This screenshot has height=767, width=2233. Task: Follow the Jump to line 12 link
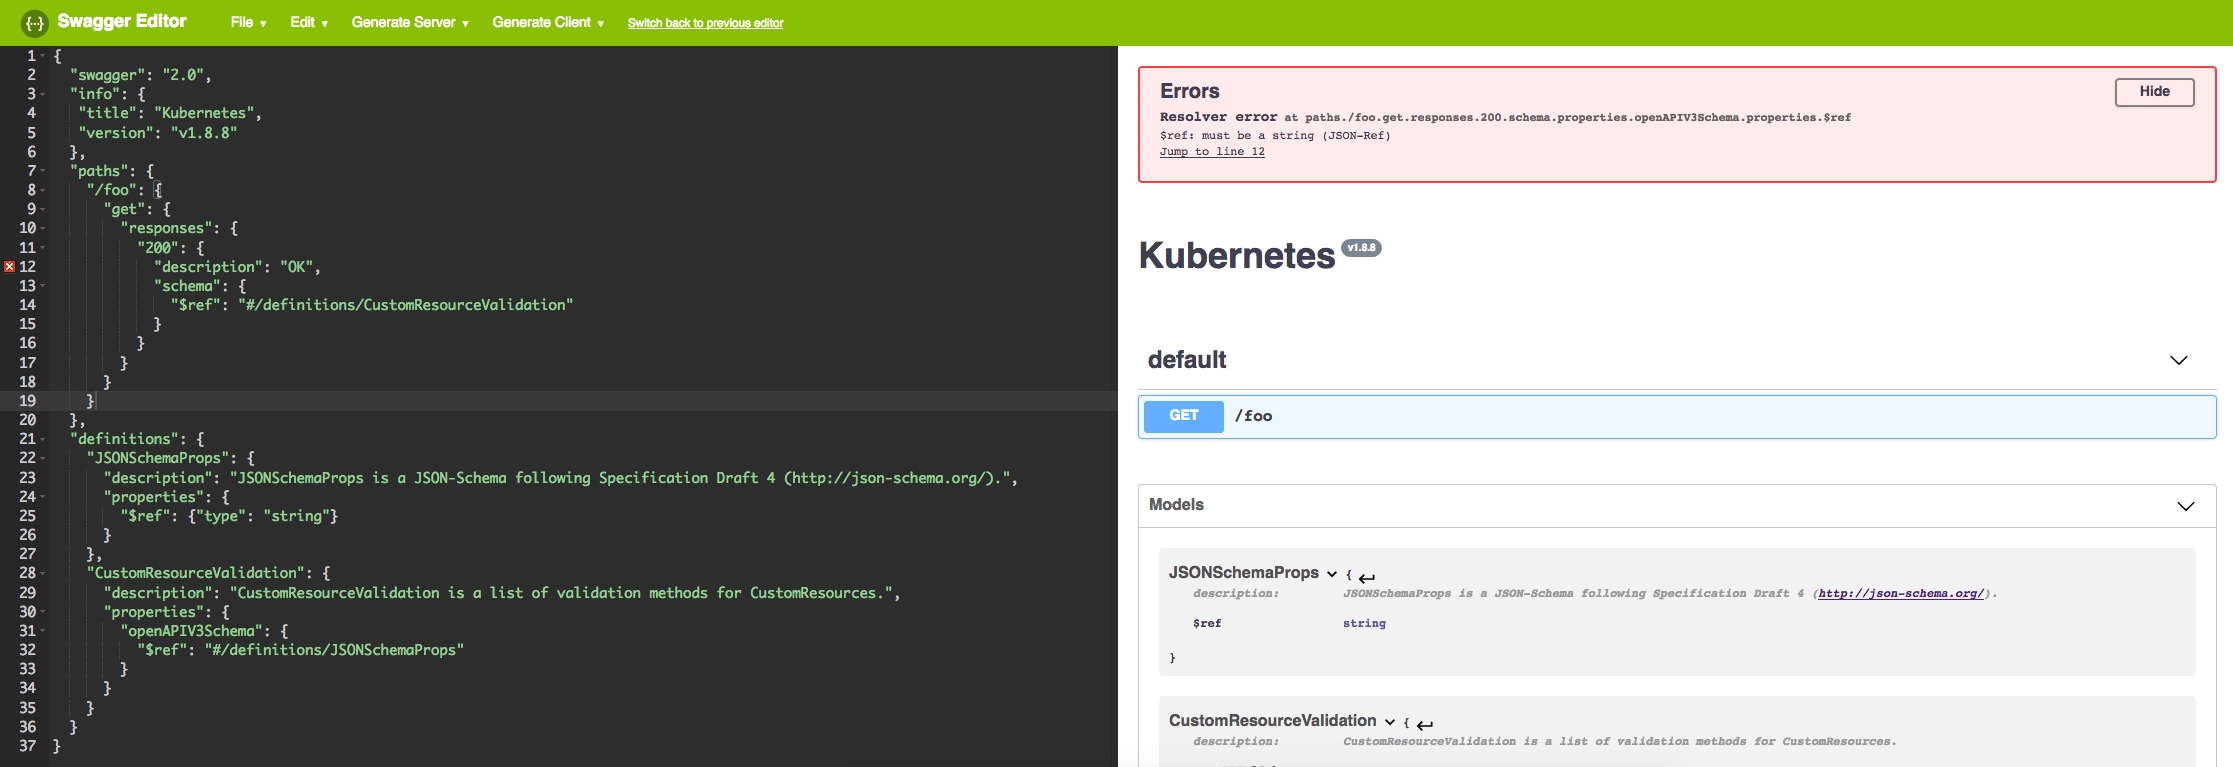(x=1212, y=152)
